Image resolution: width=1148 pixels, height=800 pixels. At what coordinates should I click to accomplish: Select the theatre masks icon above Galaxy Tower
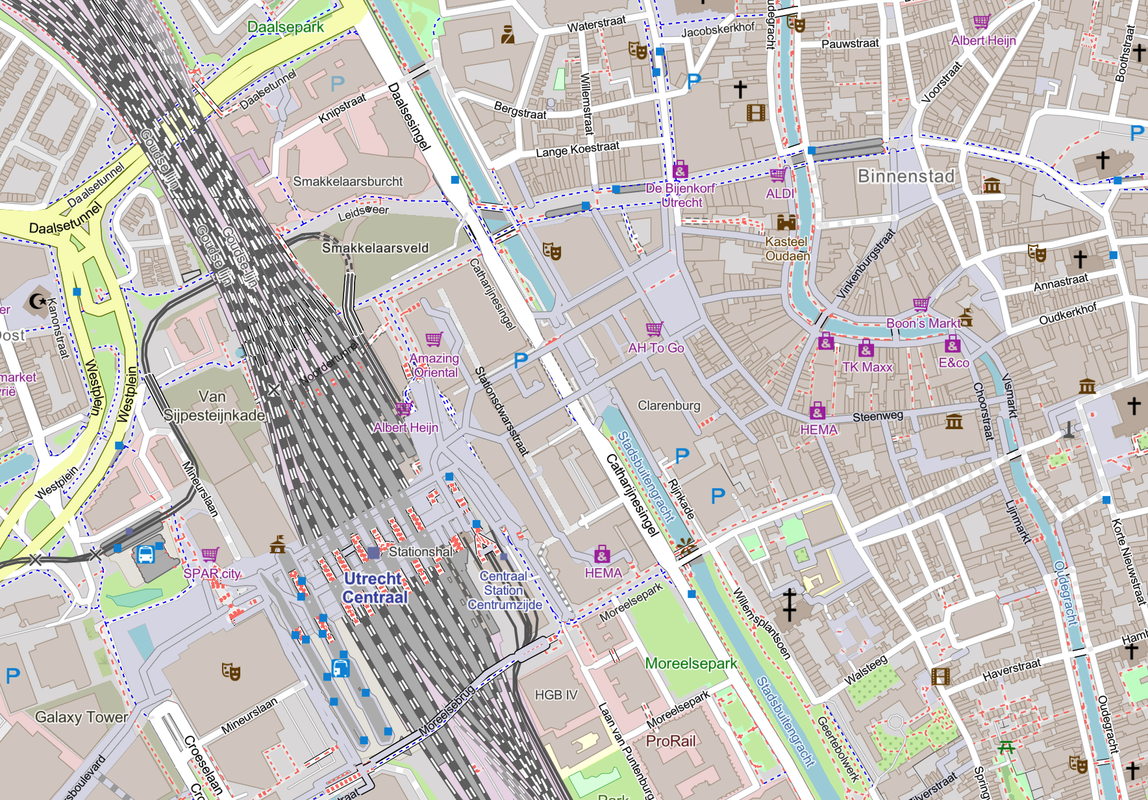coord(231,671)
